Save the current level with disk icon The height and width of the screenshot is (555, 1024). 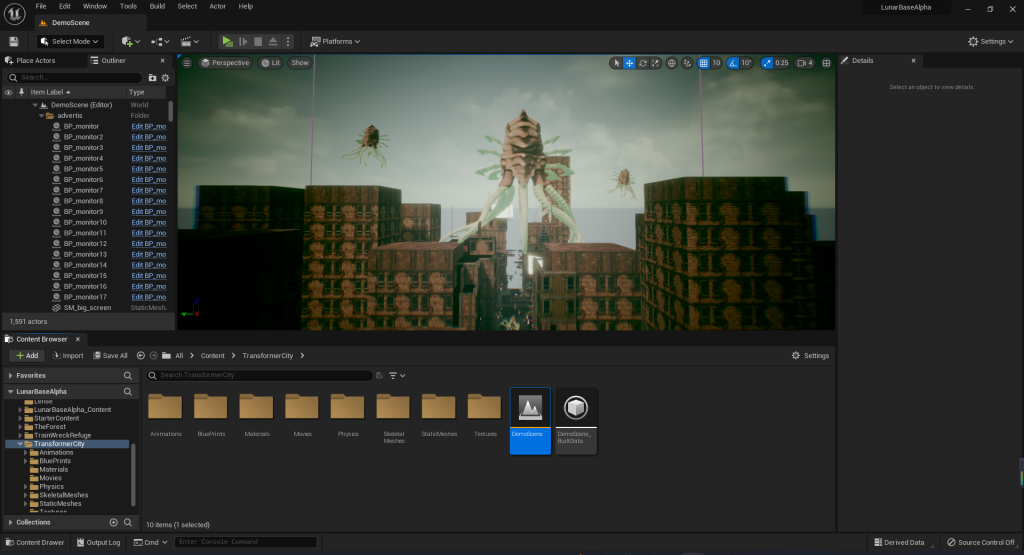point(14,41)
